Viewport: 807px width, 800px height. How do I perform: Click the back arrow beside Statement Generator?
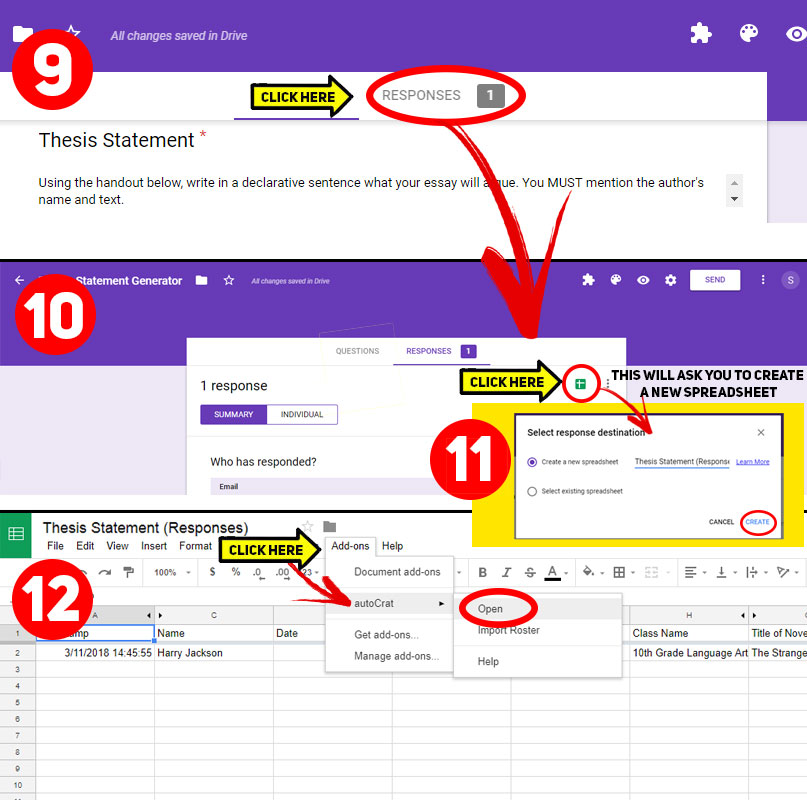click(x=19, y=280)
